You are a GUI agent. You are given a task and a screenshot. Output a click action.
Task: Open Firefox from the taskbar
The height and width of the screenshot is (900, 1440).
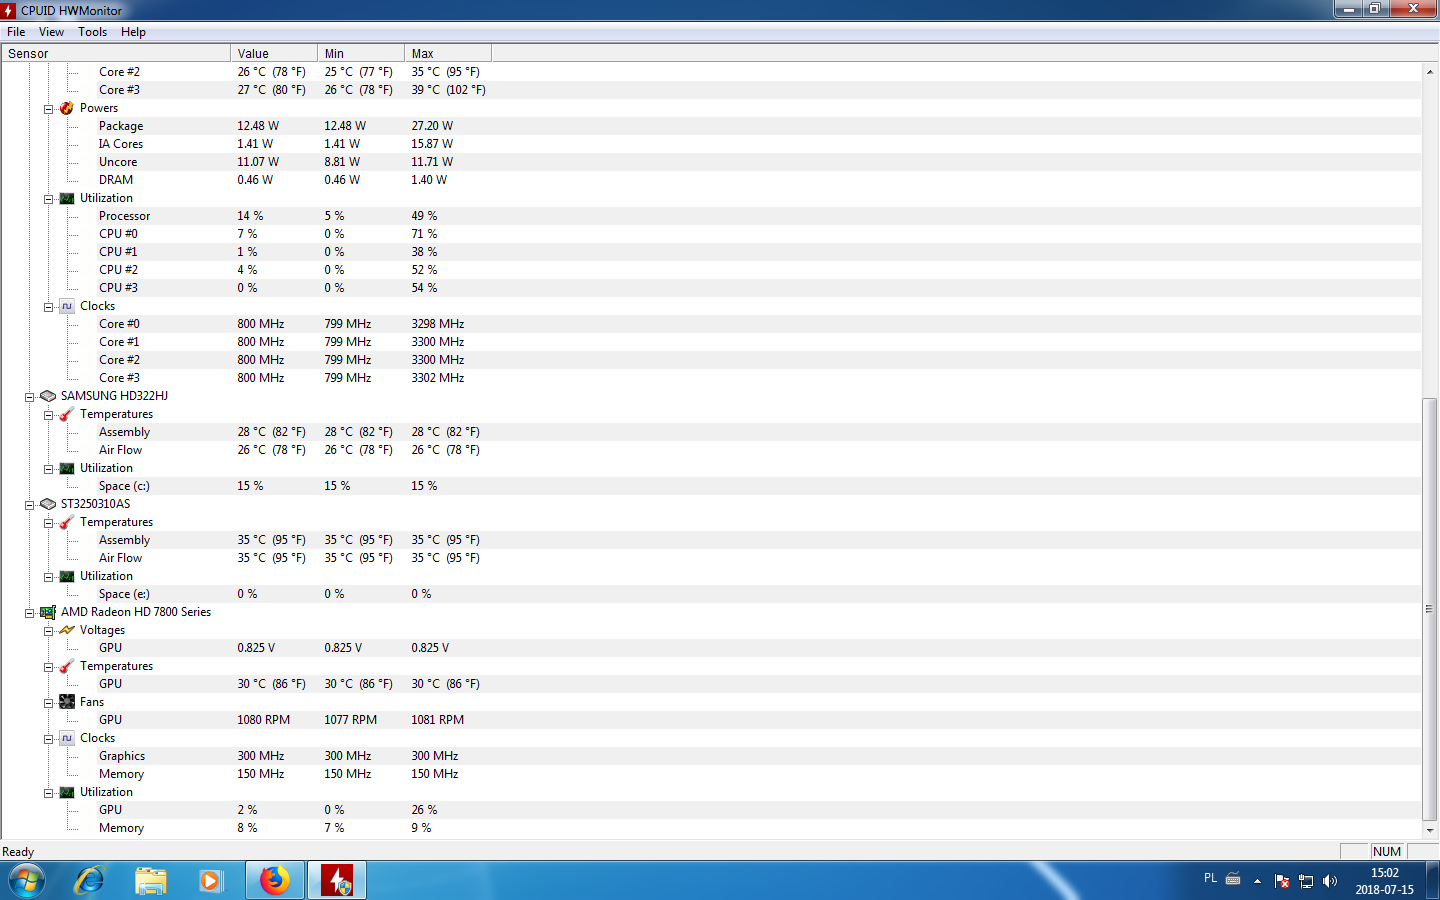275,880
